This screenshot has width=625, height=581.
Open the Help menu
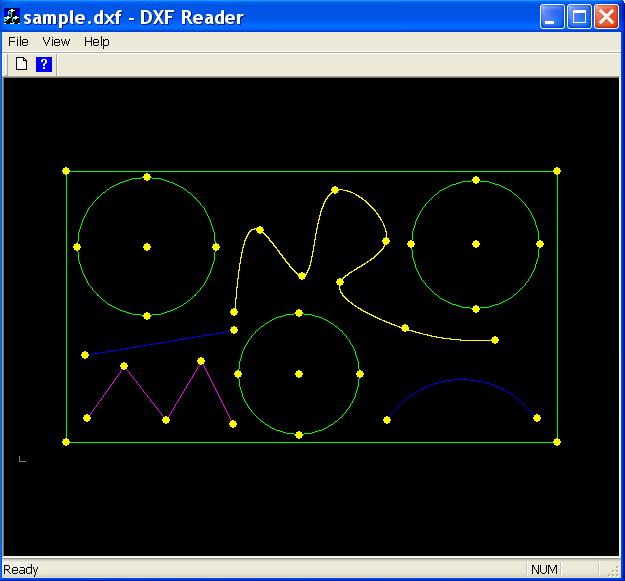pos(96,41)
